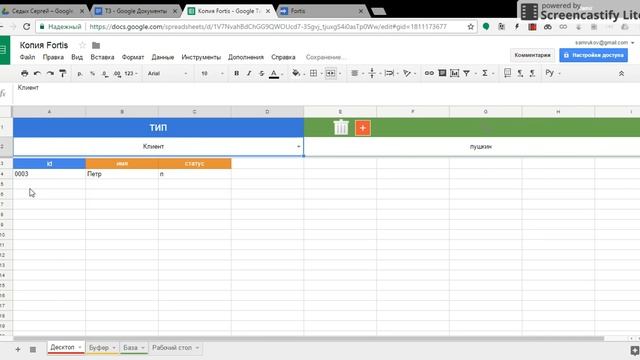Open the Файл menu
The height and width of the screenshot is (360, 640).
click(x=27, y=57)
